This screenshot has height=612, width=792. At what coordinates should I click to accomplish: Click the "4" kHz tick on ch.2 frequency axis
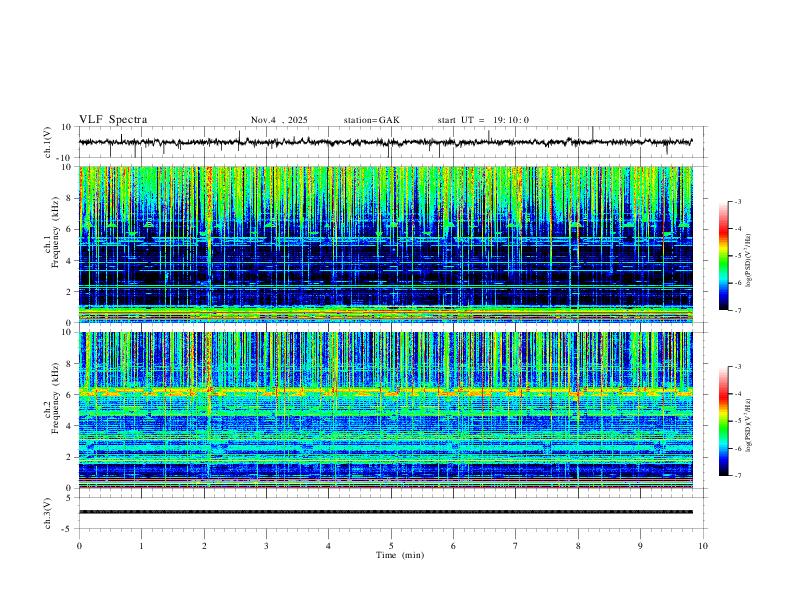click(x=70, y=426)
